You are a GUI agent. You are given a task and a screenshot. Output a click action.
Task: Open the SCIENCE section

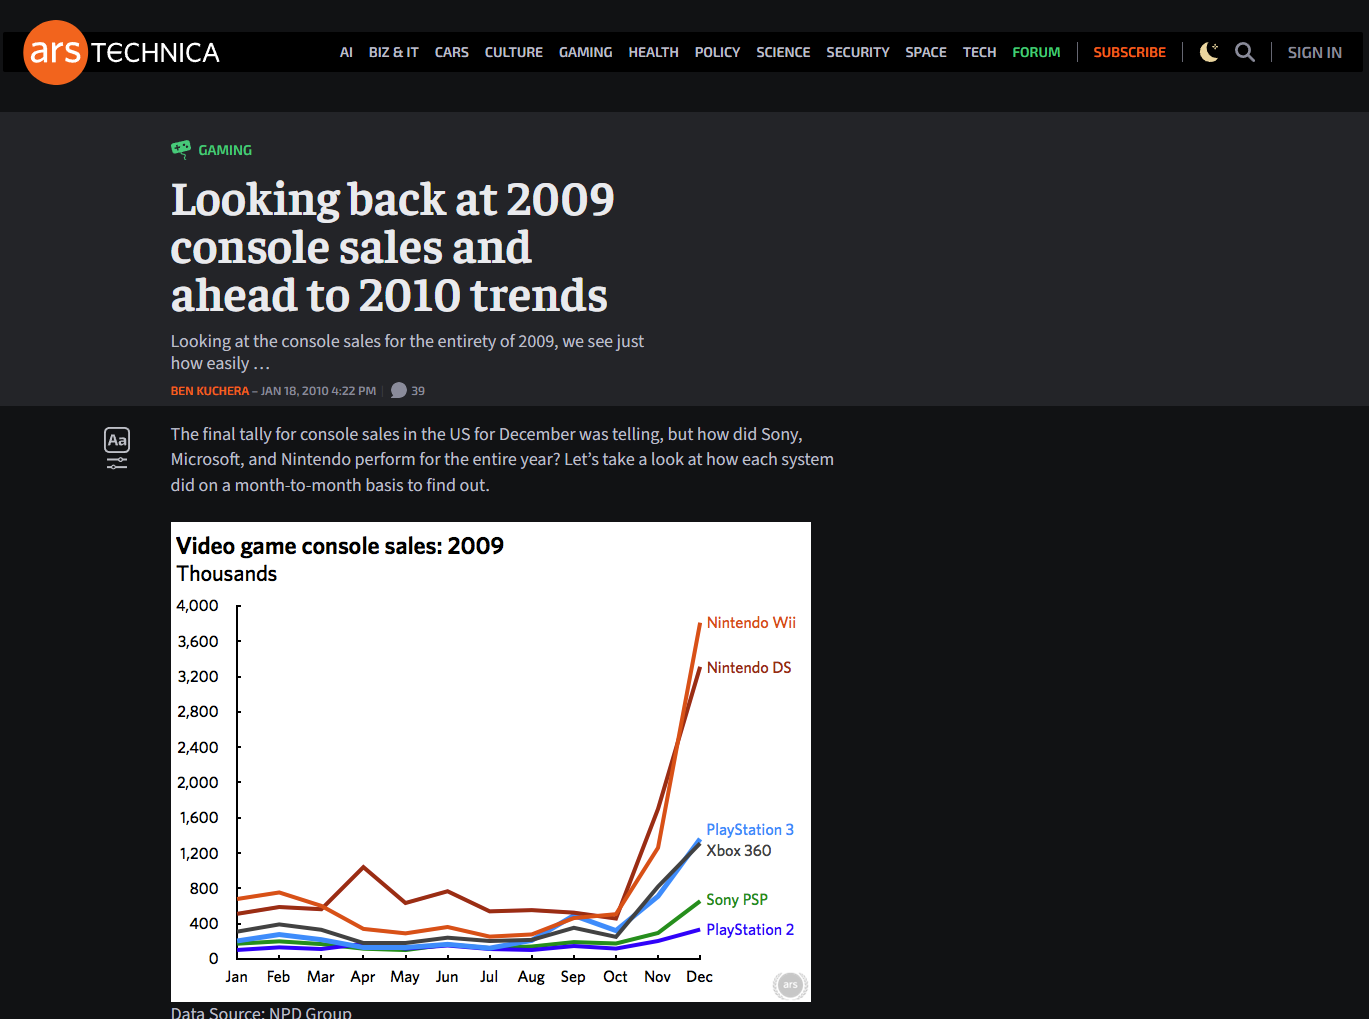coord(783,52)
